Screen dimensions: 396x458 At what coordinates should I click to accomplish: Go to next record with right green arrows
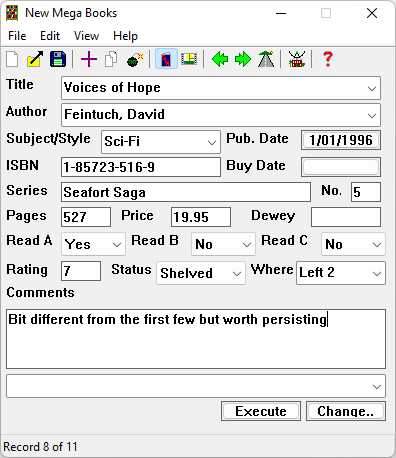(x=243, y=59)
